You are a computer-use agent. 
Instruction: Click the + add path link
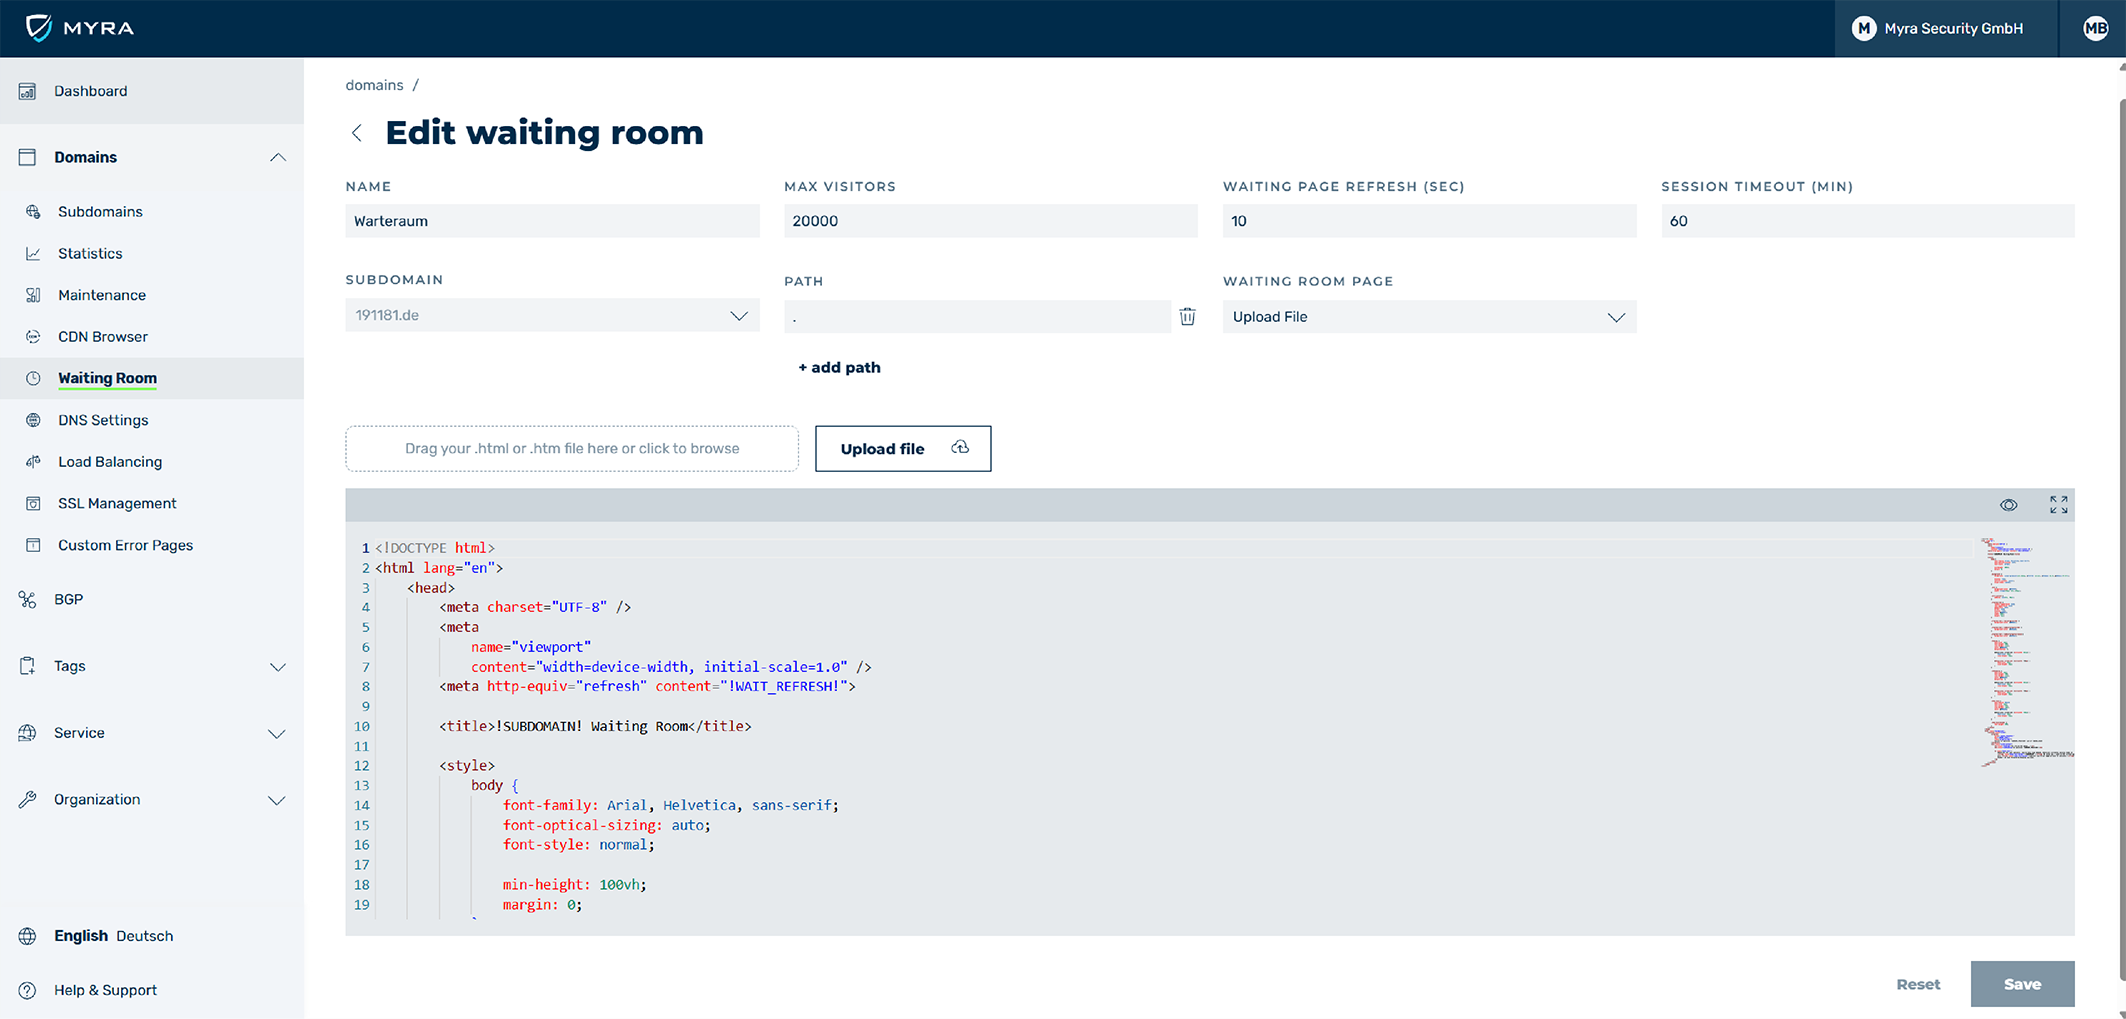coord(839,367)
